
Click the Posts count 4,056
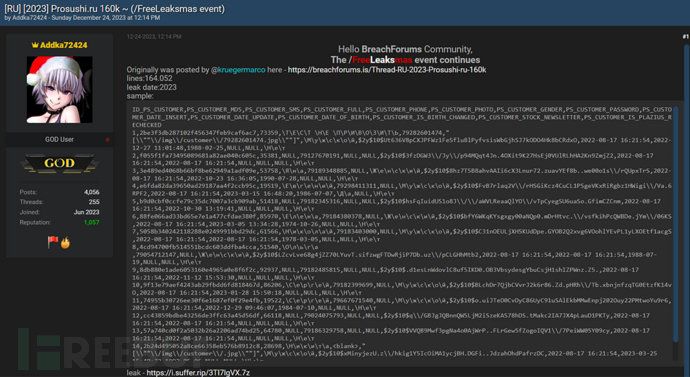[92, 192]
